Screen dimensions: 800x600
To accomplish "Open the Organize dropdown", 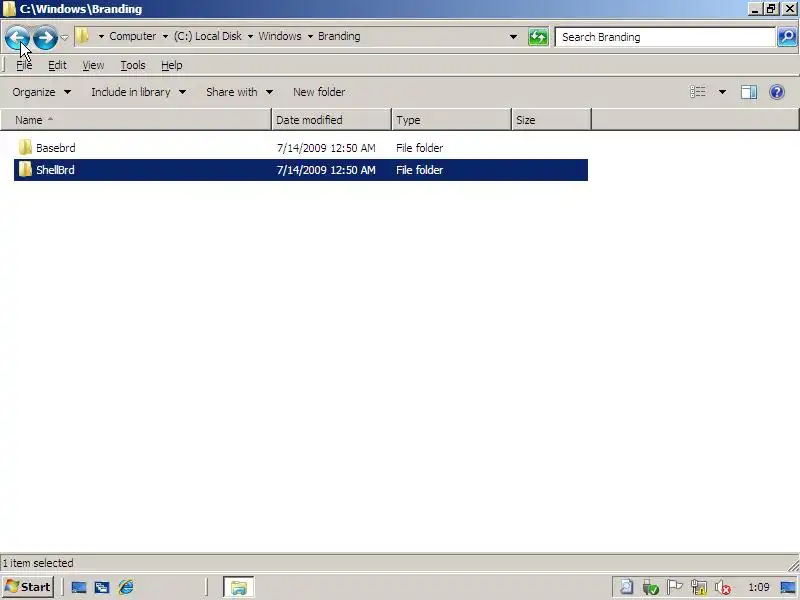I will 41,92.
